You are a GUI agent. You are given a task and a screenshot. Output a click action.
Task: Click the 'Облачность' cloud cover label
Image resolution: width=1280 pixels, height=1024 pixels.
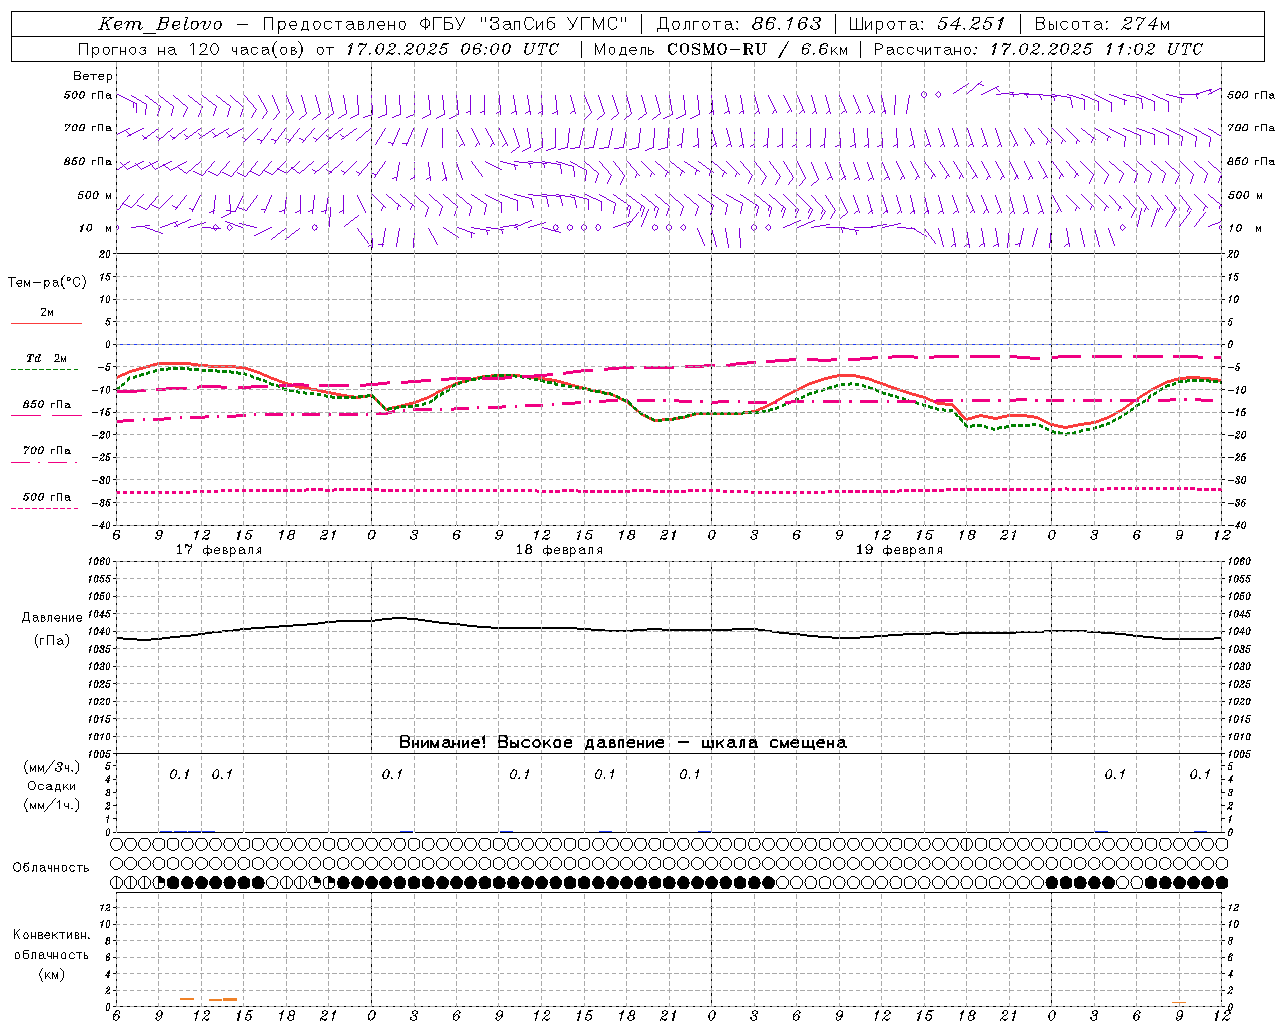(x=51, y=868)
